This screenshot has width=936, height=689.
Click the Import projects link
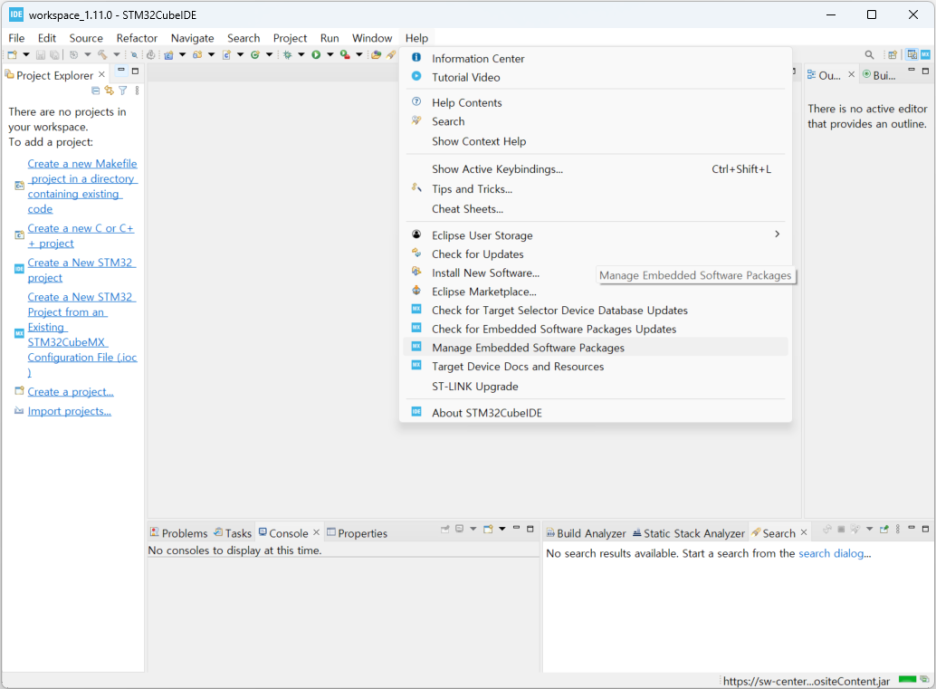tap(69, 411)
